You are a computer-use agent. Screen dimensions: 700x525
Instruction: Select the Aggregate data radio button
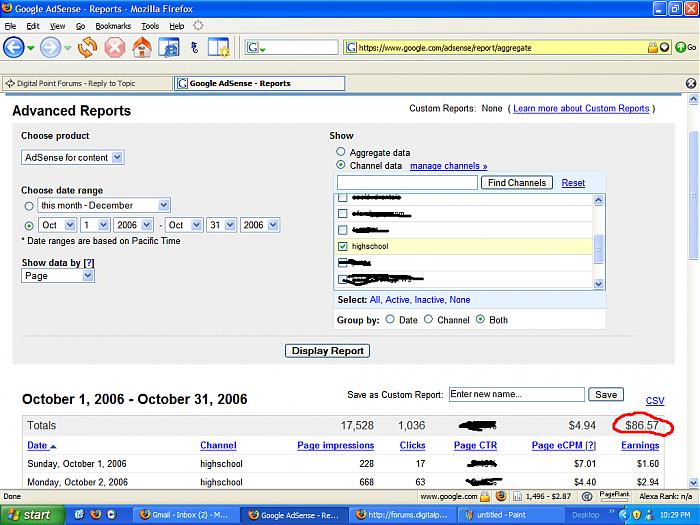pyautogui.click(x=341, y=152)
